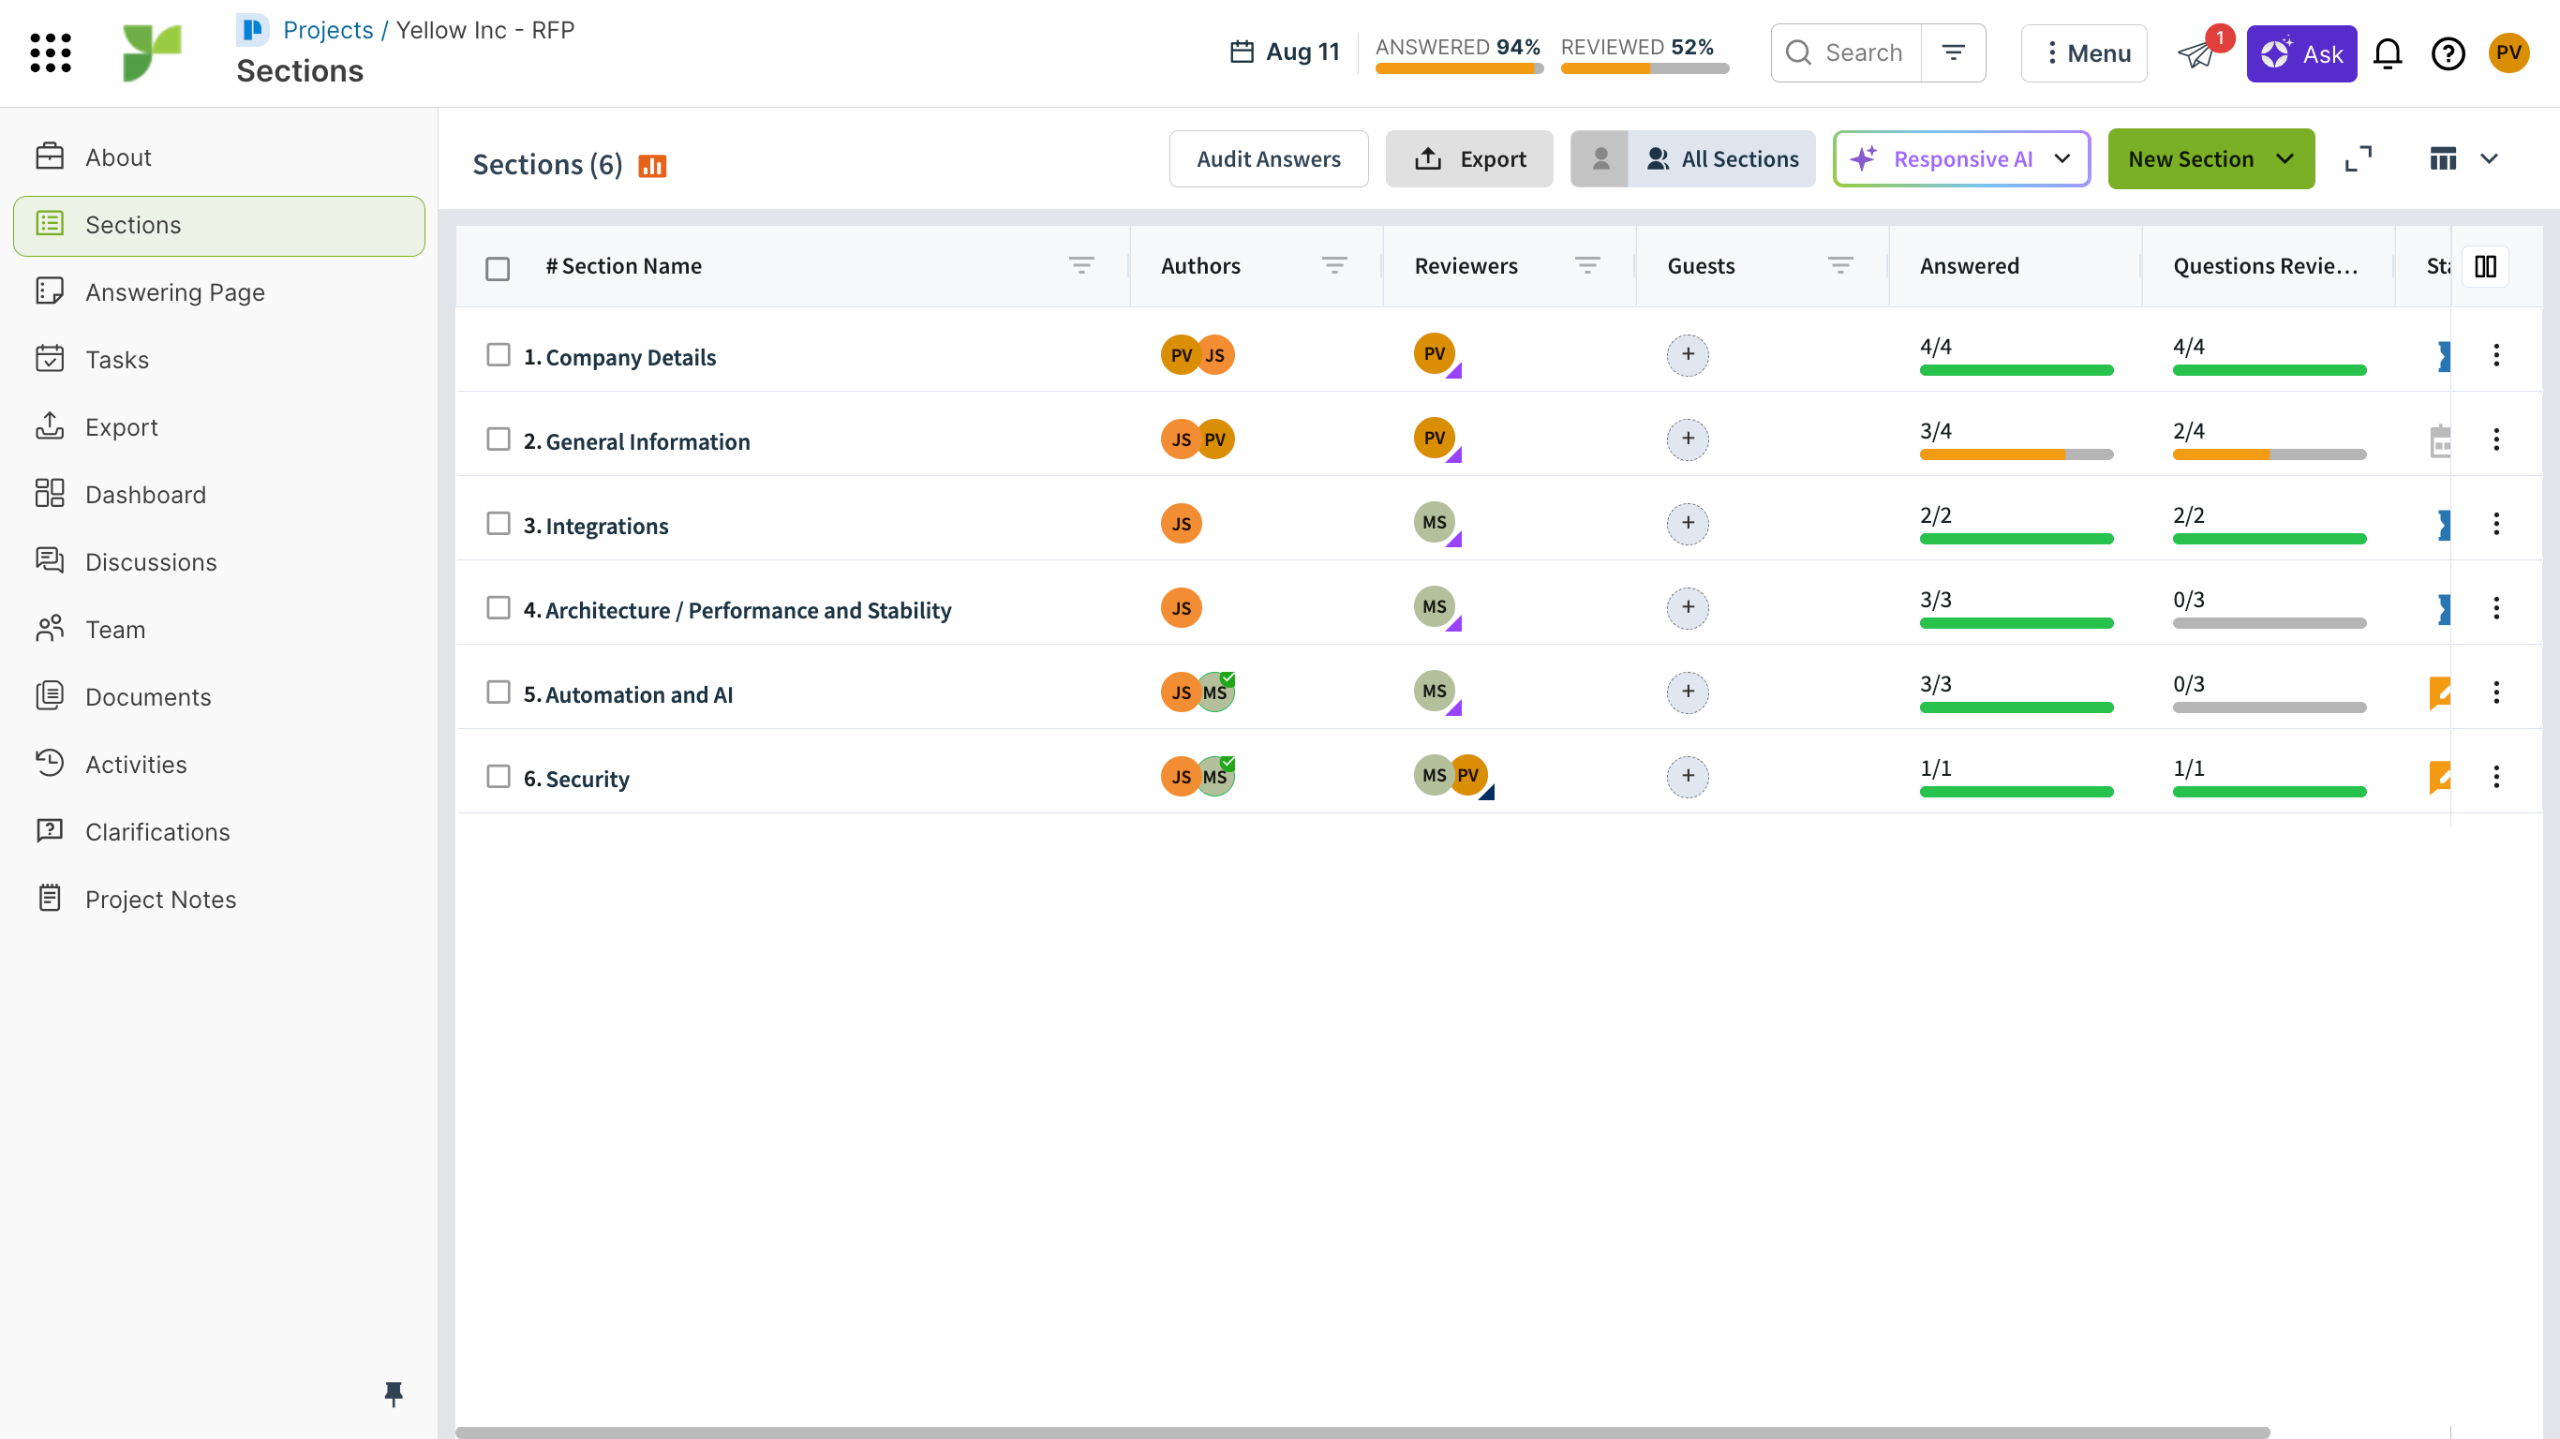Tick the Security section checkbox

click(x=498, y=777)
